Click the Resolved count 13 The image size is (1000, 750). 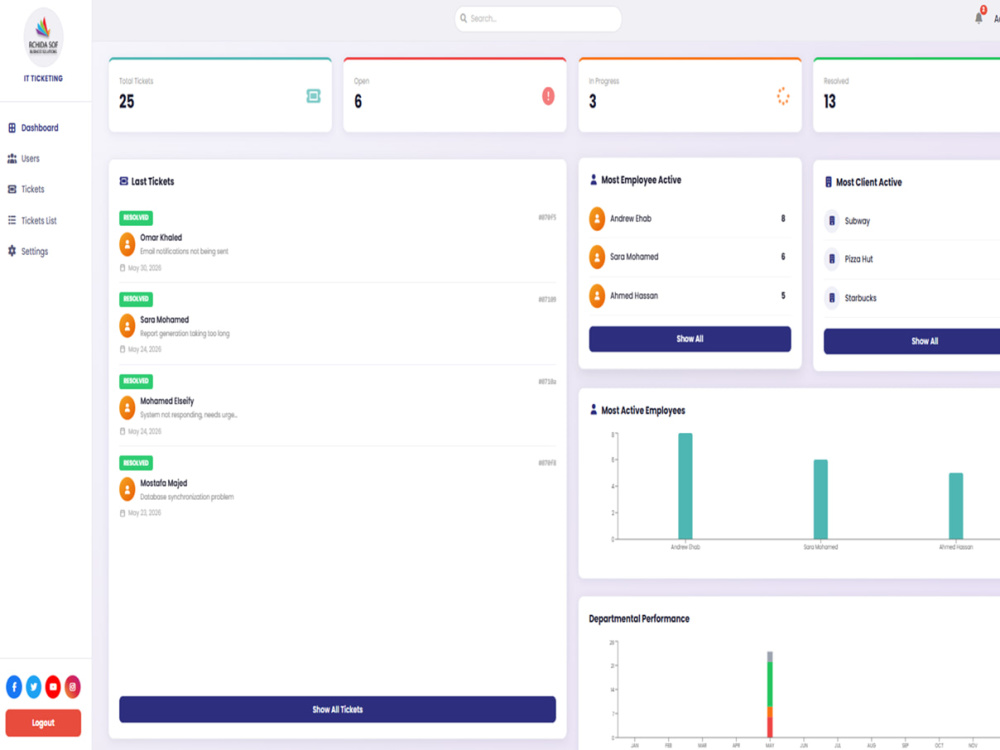(x=829, y=101)
